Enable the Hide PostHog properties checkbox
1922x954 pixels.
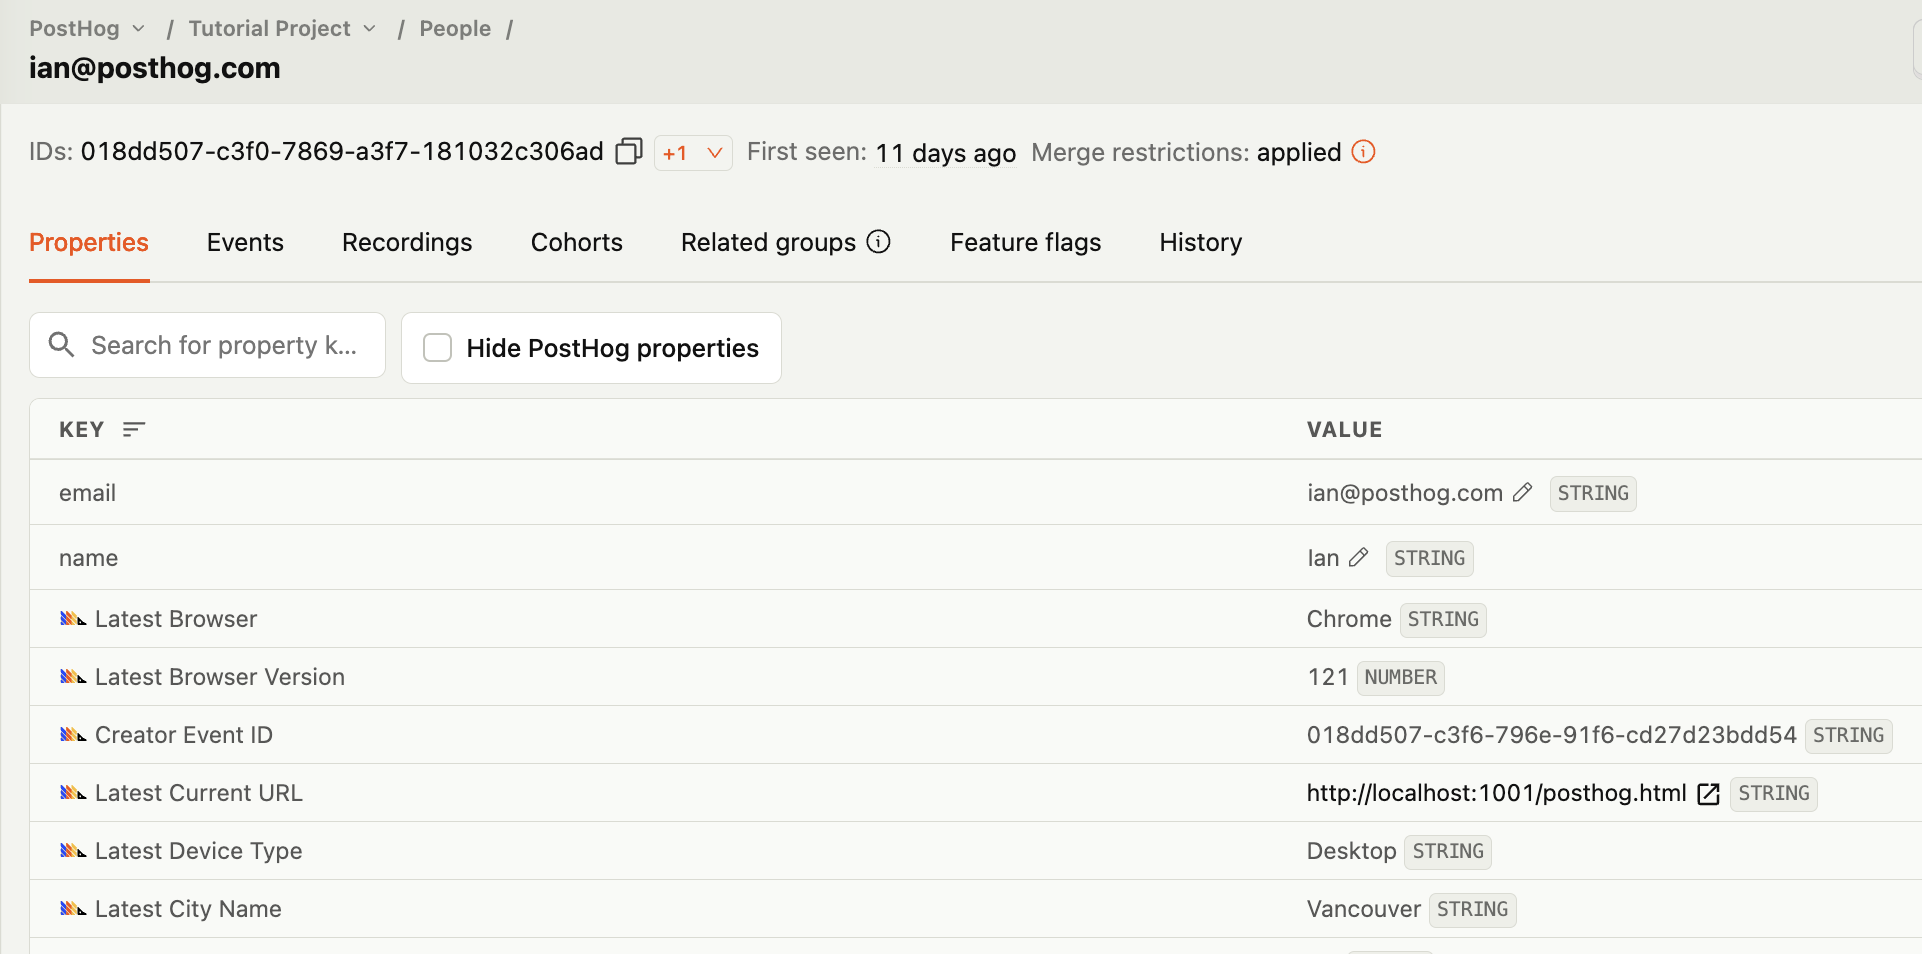point(438,348)
